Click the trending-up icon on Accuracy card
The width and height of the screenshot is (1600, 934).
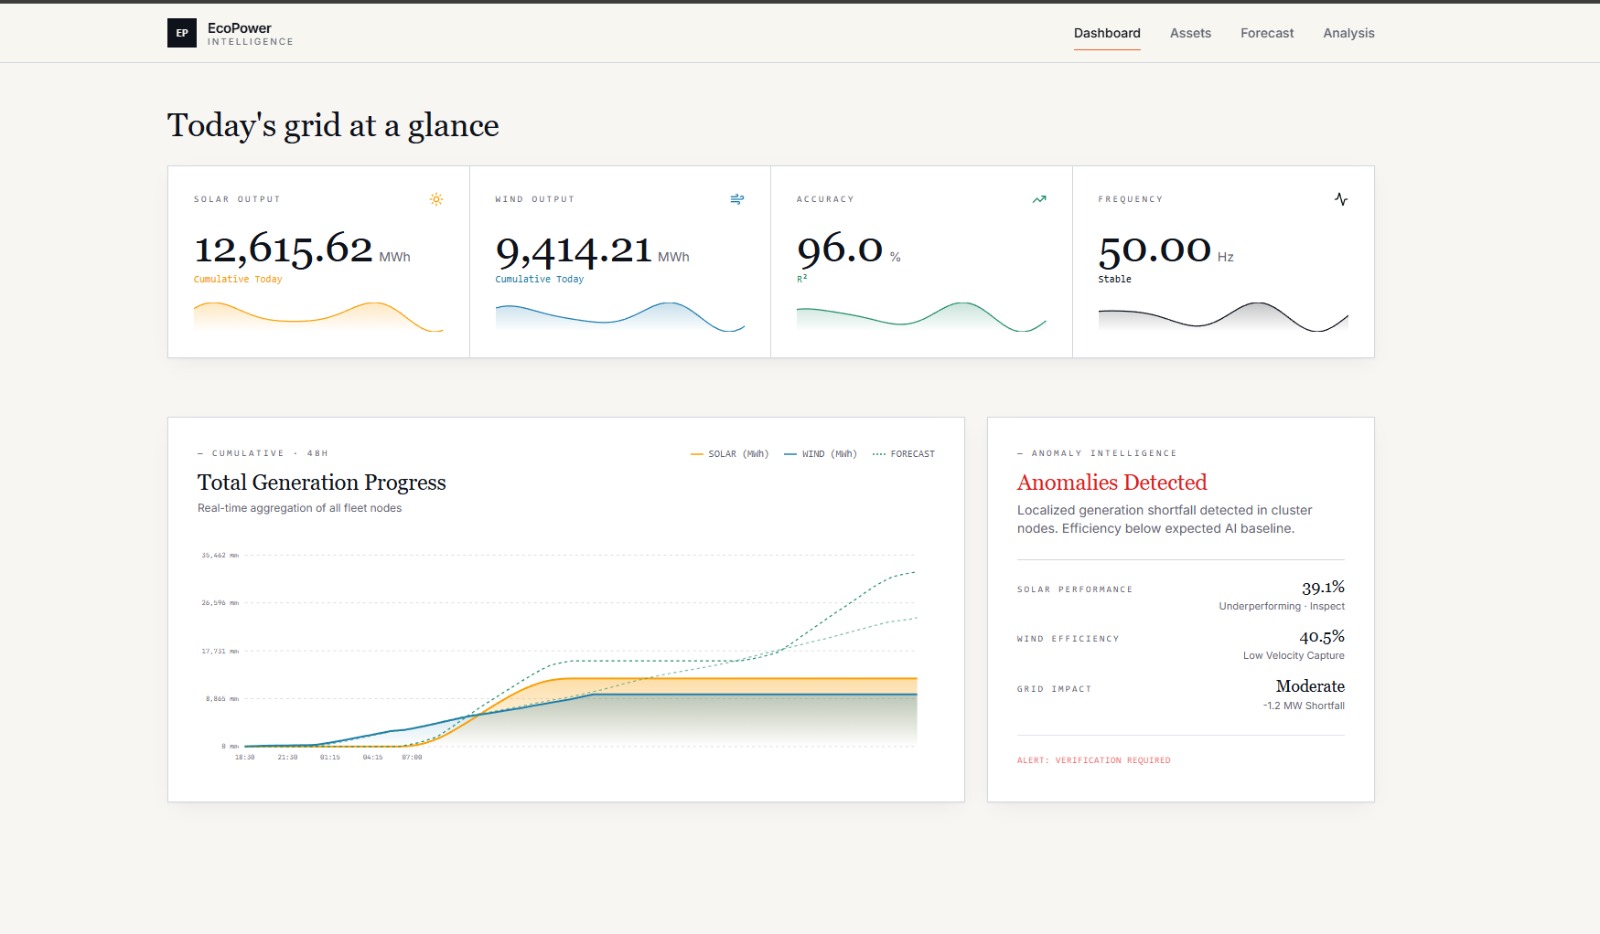click(1039, 199)
